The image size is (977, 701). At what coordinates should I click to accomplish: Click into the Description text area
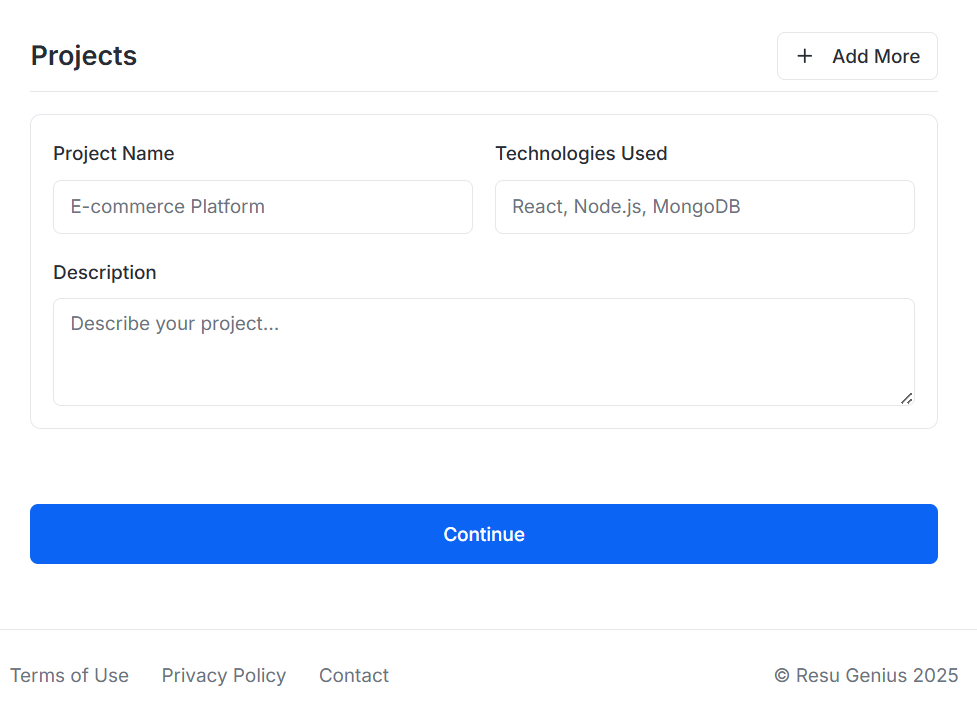click(484, 352)
